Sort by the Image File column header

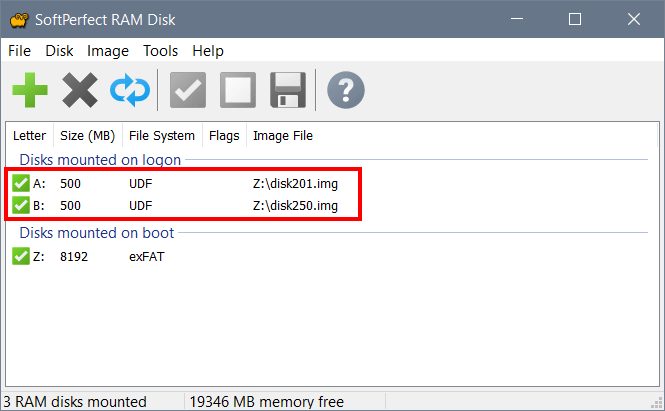(283, 136)
